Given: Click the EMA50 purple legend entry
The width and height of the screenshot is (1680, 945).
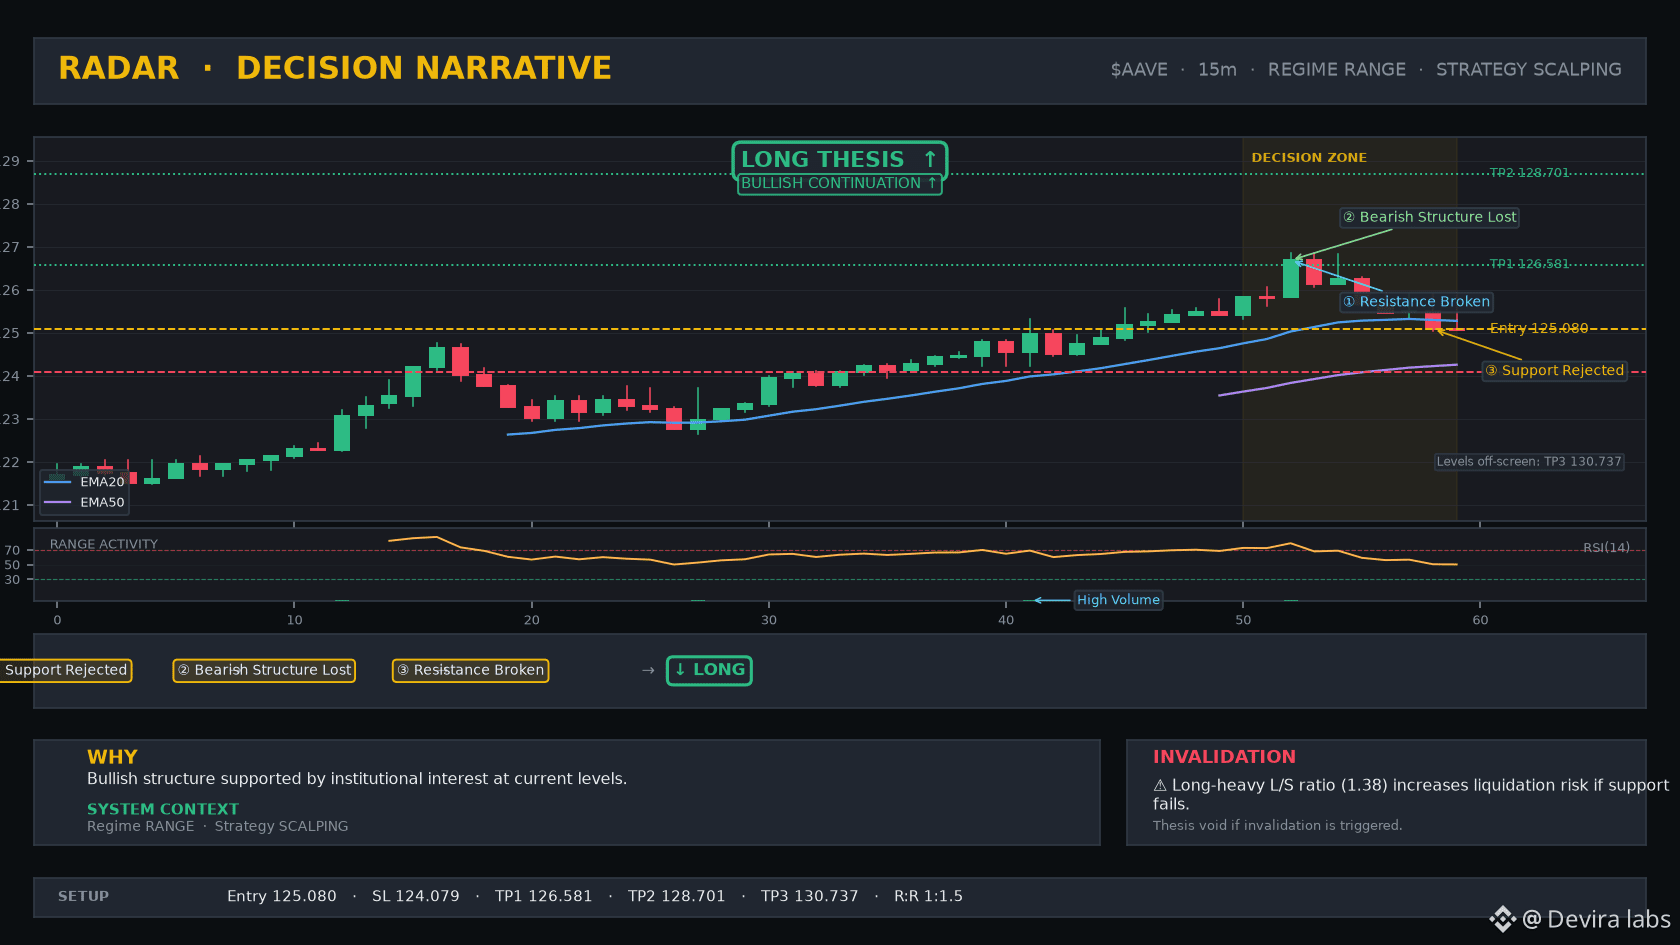Looking at the screenshot, I should click(85, 503).
